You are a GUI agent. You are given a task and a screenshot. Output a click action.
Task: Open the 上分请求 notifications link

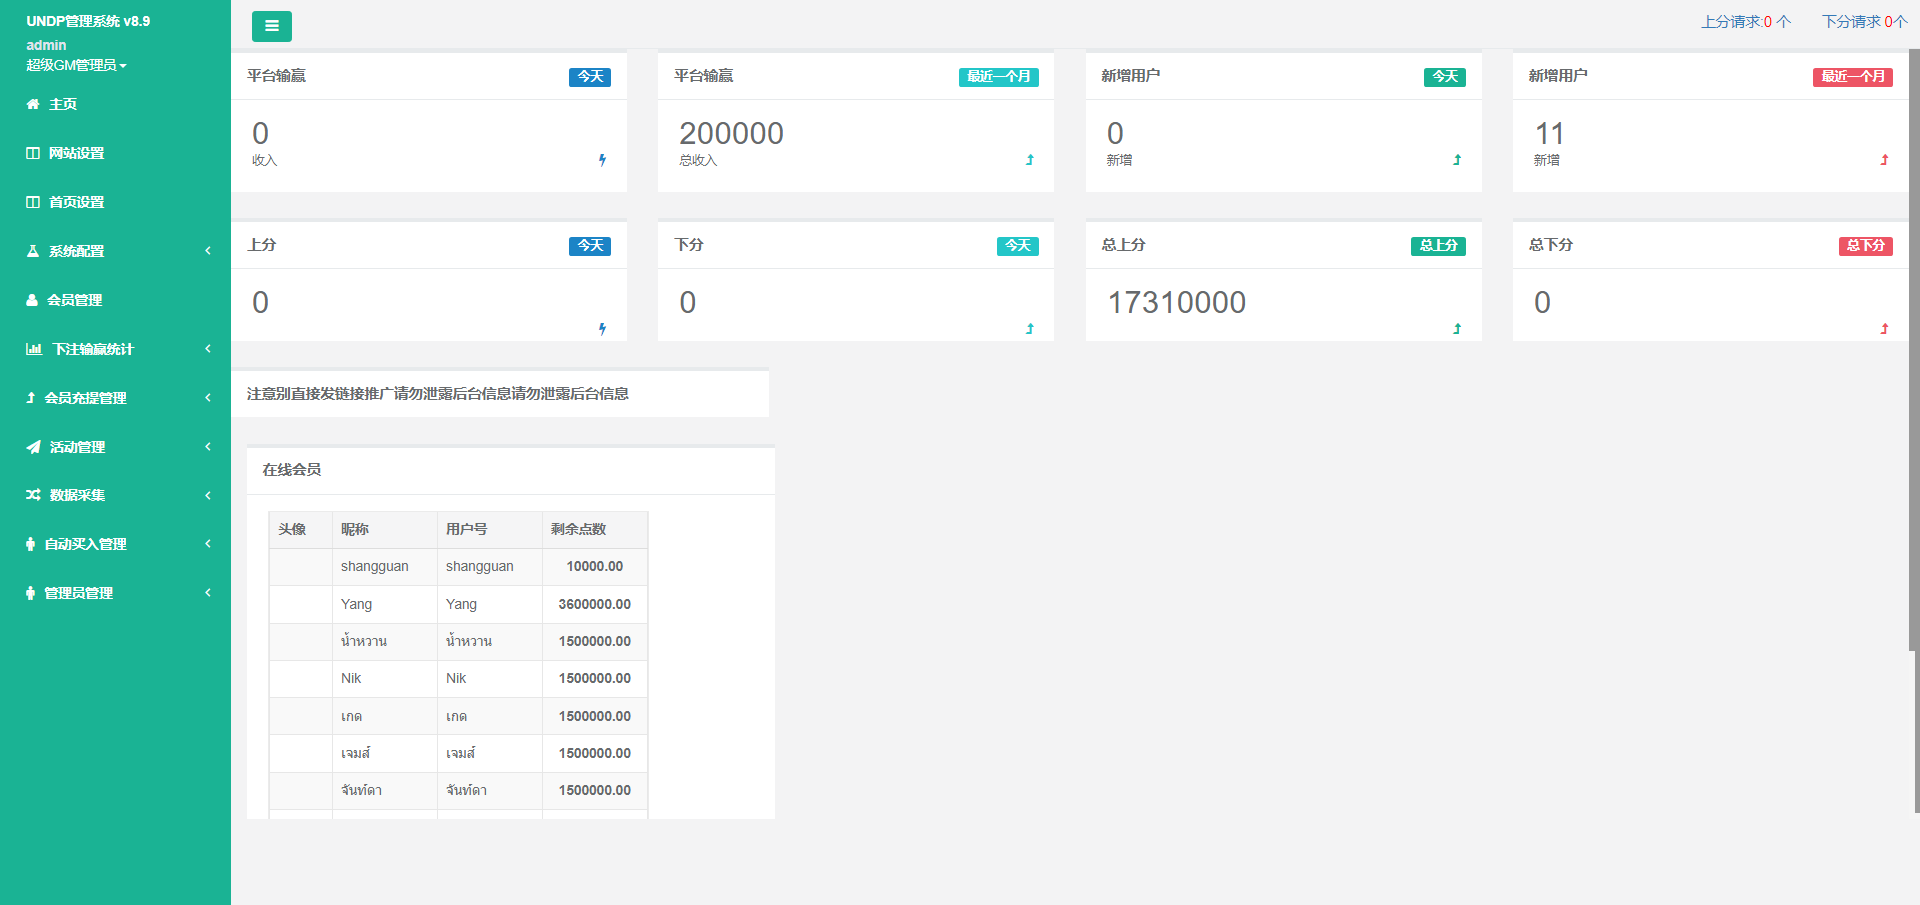click(x=1745, y=21)
